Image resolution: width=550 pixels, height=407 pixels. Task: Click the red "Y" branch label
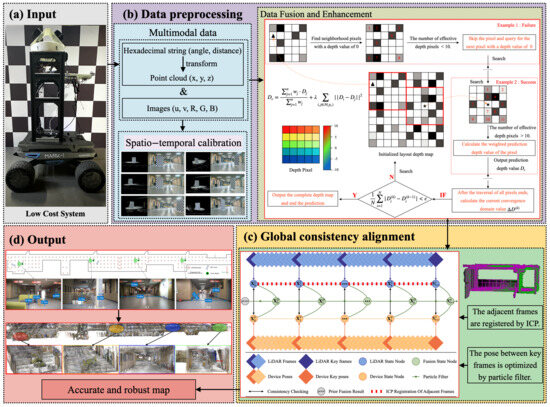pyautogui.click(x=355, y=195)
